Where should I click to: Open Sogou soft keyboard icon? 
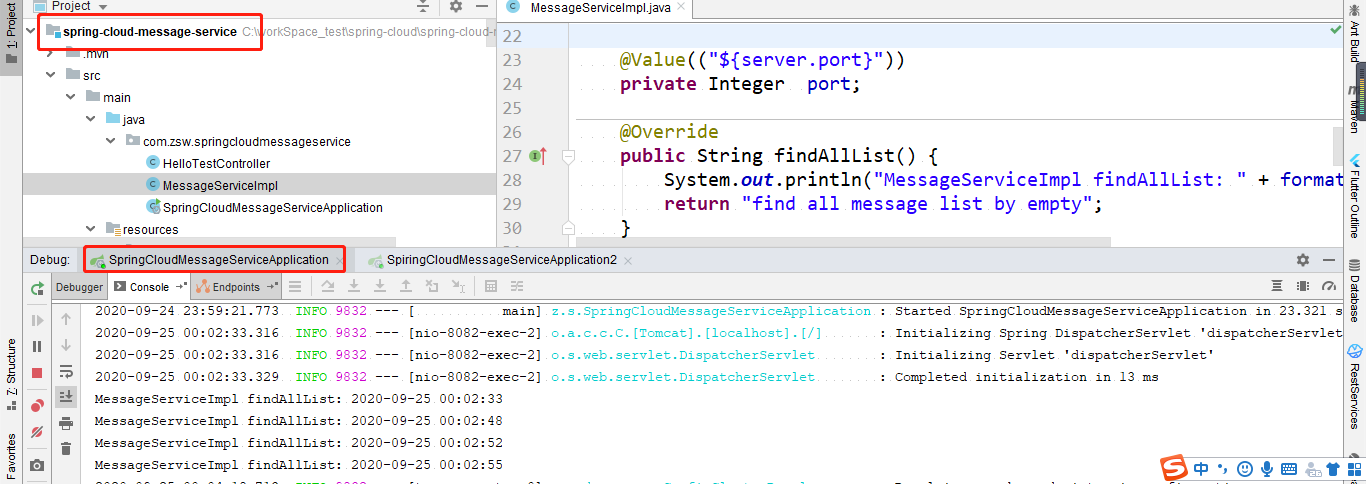[x=1289, y=469]
